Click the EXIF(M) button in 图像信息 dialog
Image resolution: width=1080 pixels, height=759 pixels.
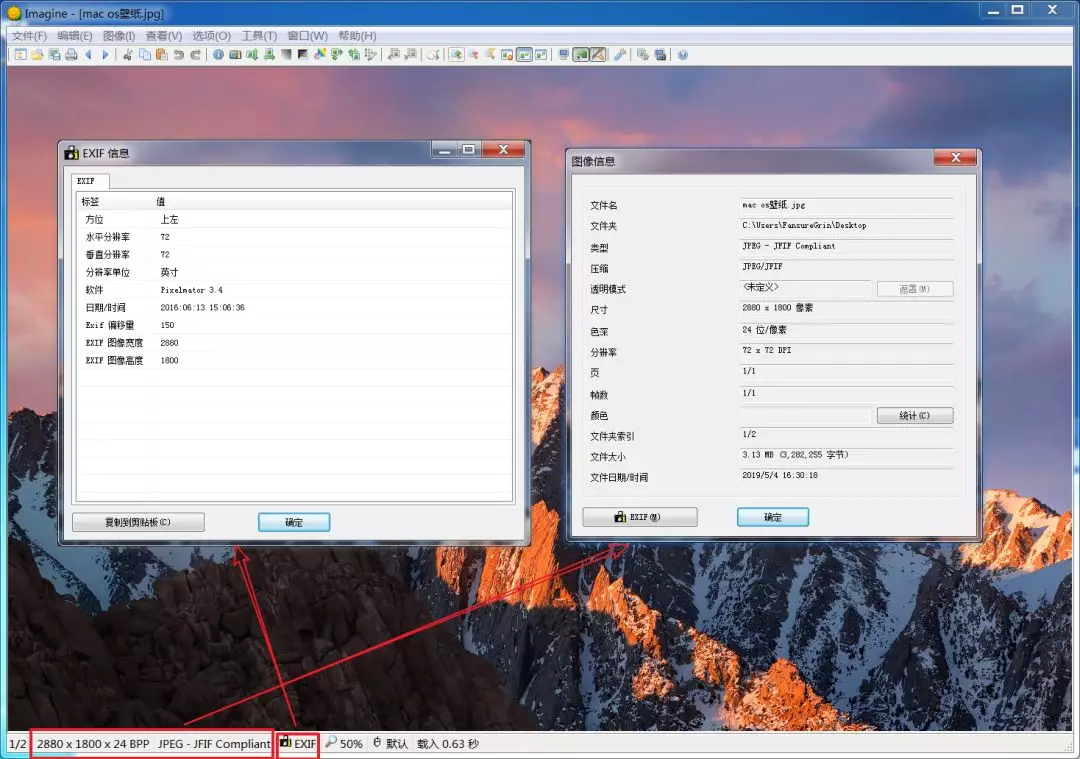point(640,517)
